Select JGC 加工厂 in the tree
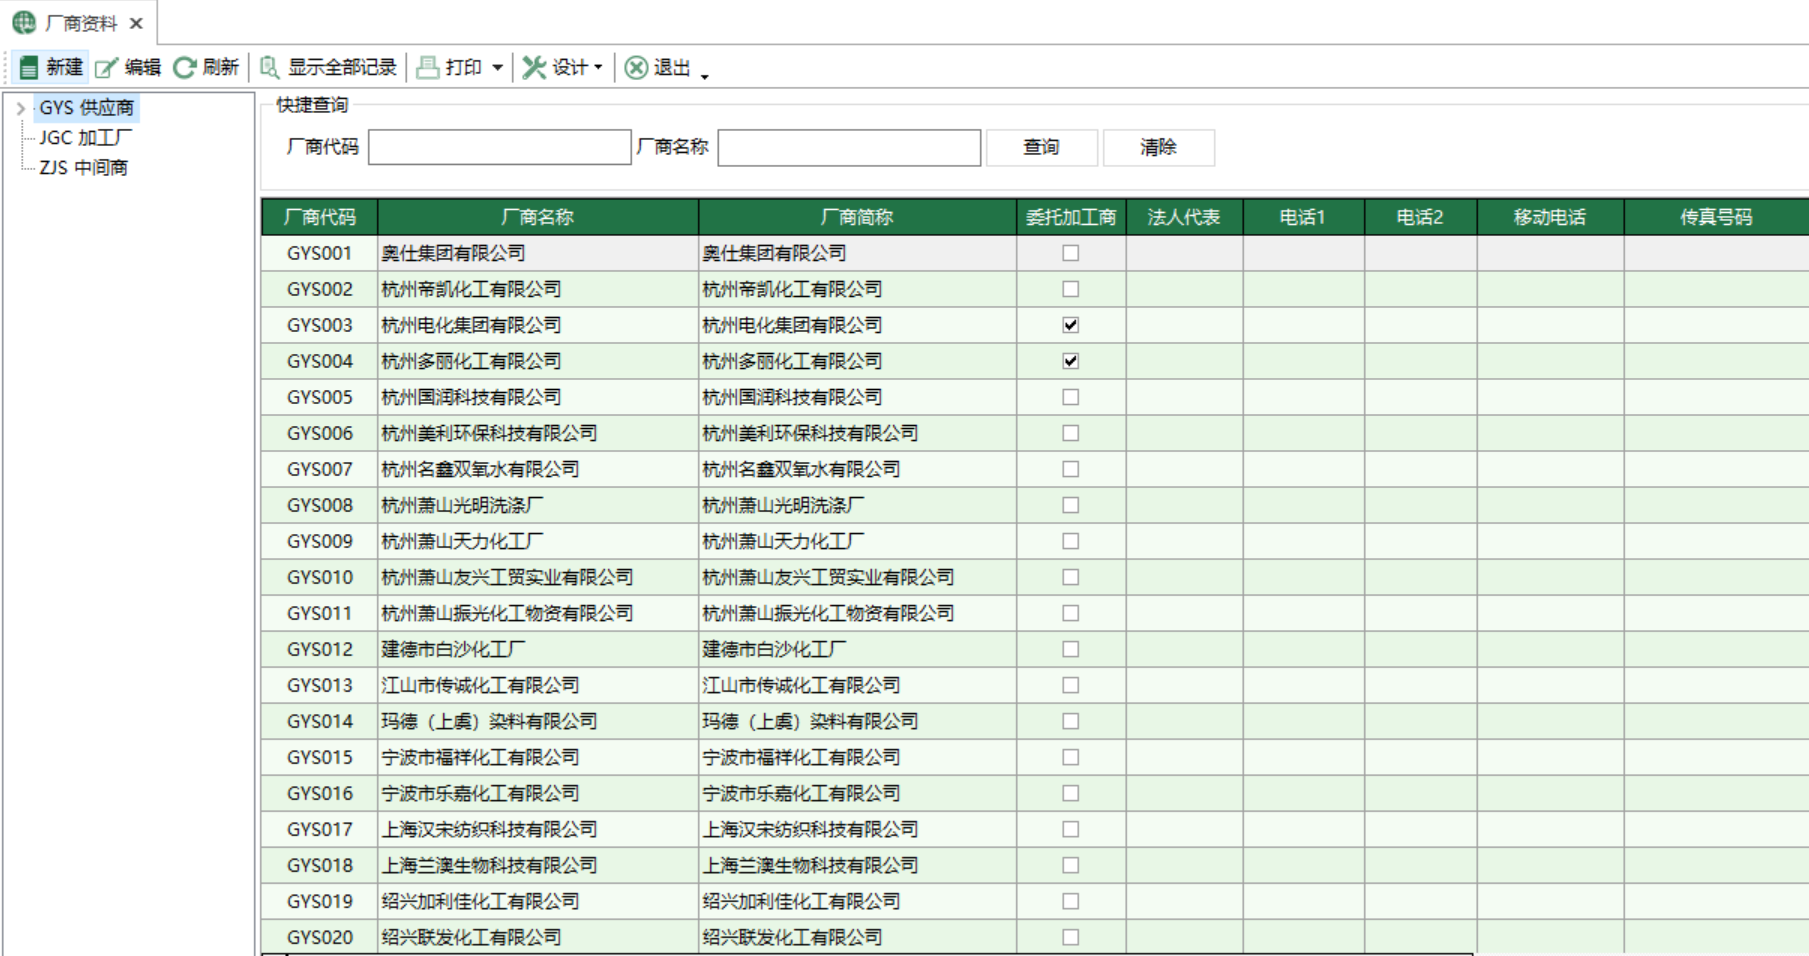1809x956 pixels. pyautogui.click(x=85, y=137)
